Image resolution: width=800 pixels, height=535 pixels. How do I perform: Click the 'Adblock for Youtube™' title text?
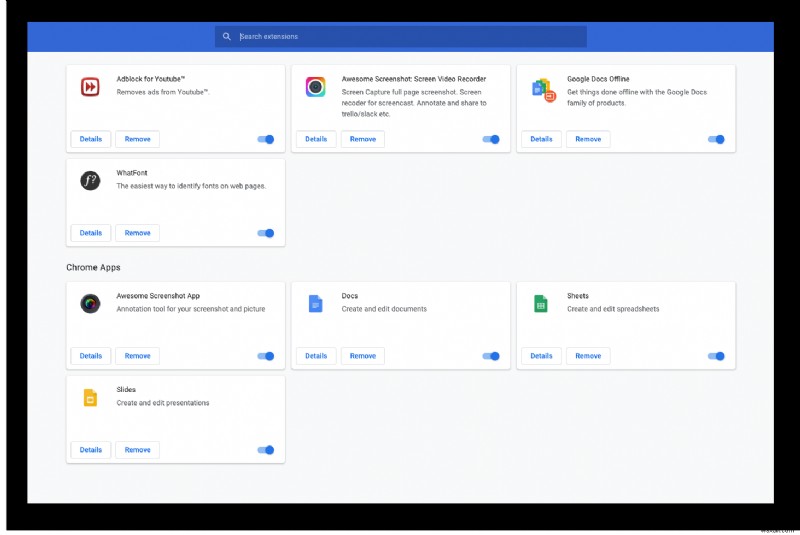click(x=151, y=79)
